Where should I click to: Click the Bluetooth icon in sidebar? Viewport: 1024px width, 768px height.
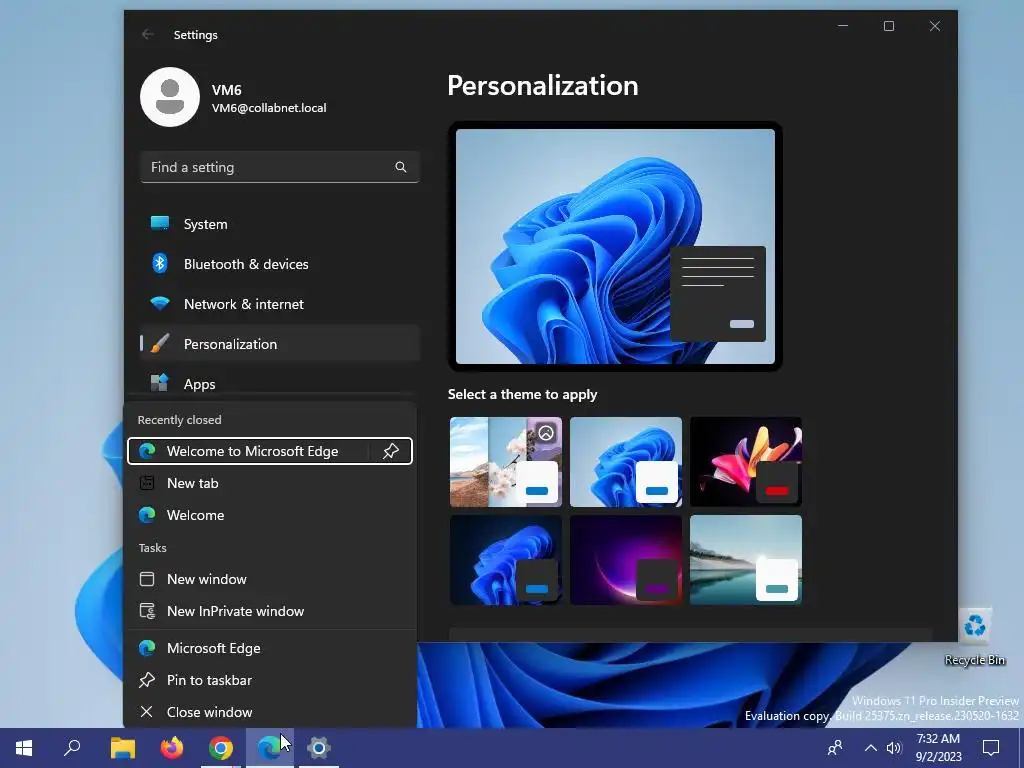160,264
